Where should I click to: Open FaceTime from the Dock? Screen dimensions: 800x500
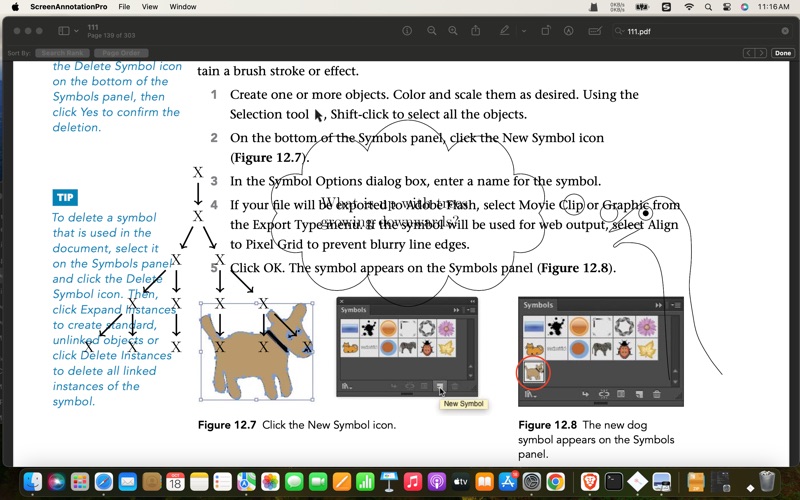[318, 481]
